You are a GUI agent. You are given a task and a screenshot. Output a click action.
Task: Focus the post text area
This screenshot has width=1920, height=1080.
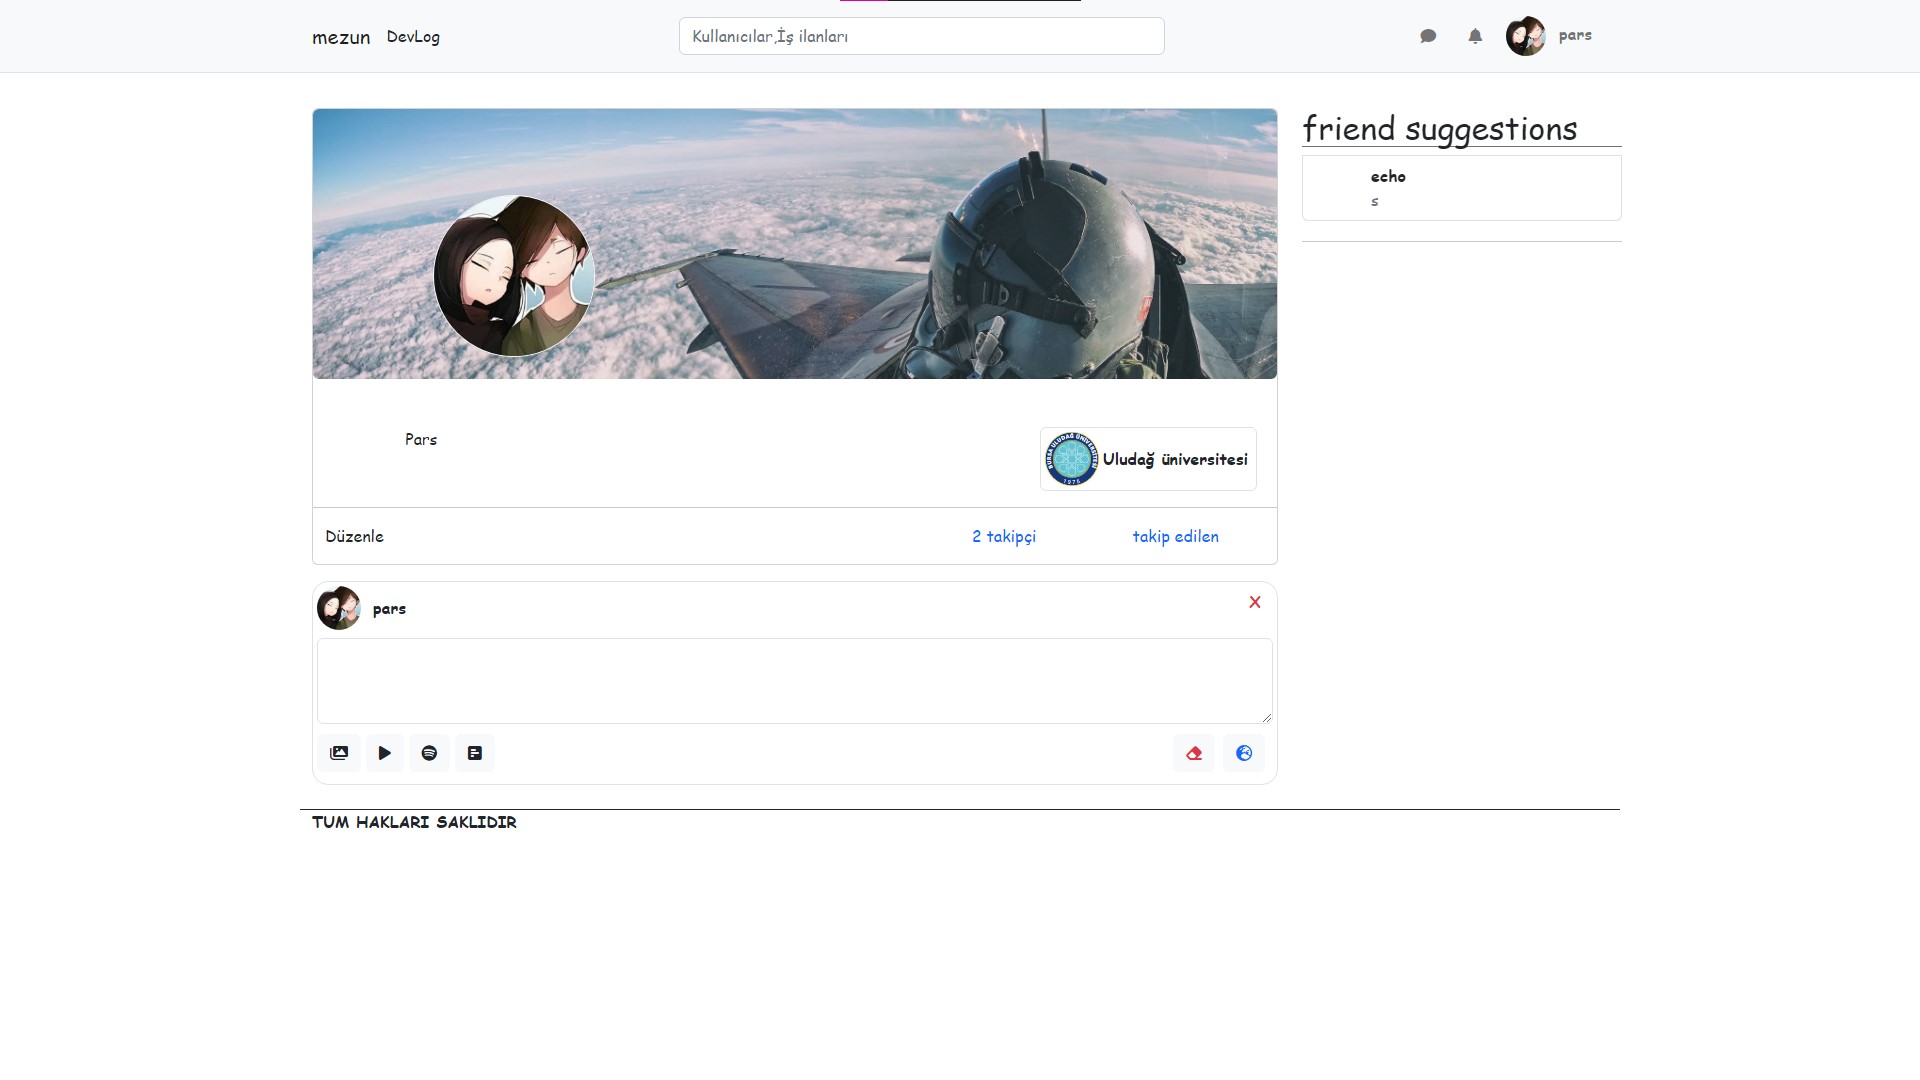[x=795, y=681]
